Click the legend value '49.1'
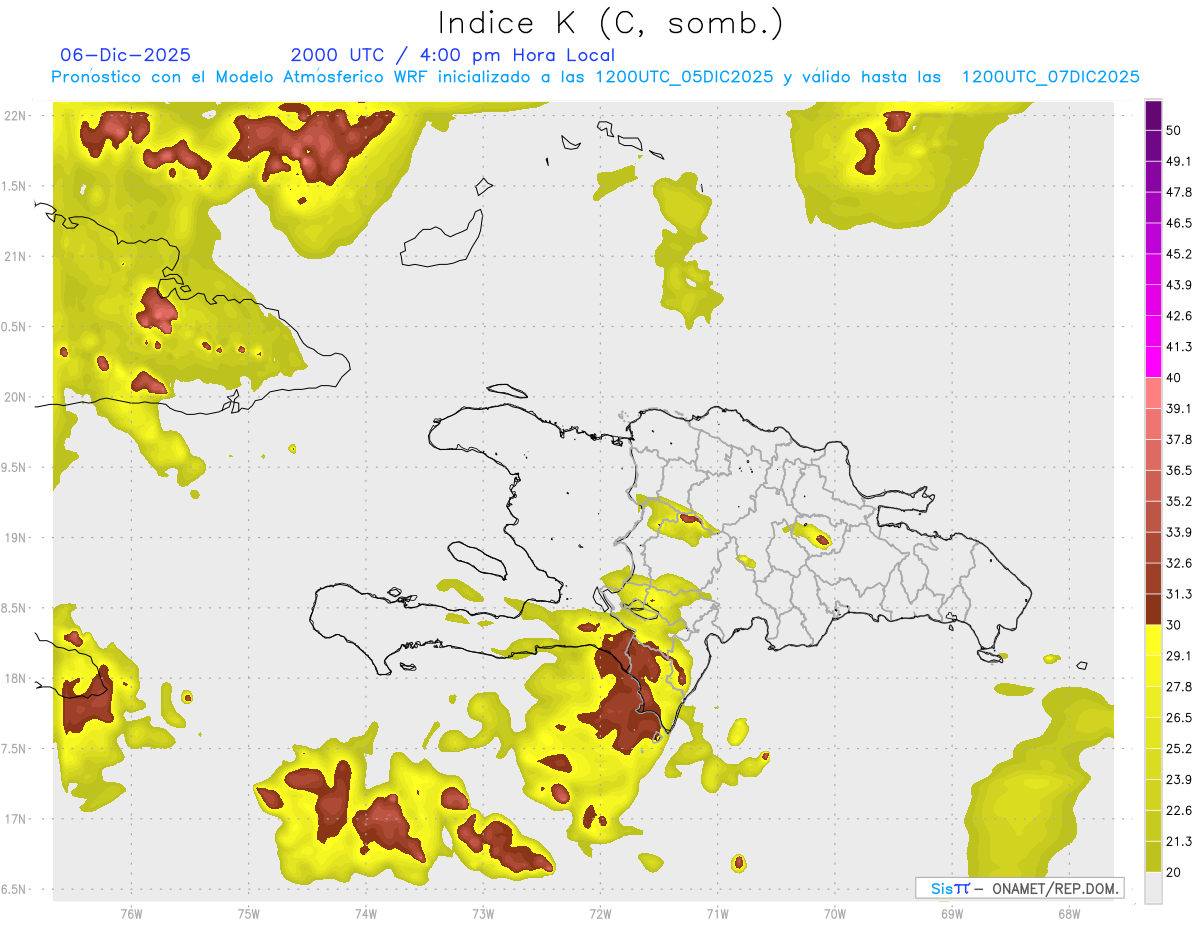1200x927 pixels. pos(1179,162)
